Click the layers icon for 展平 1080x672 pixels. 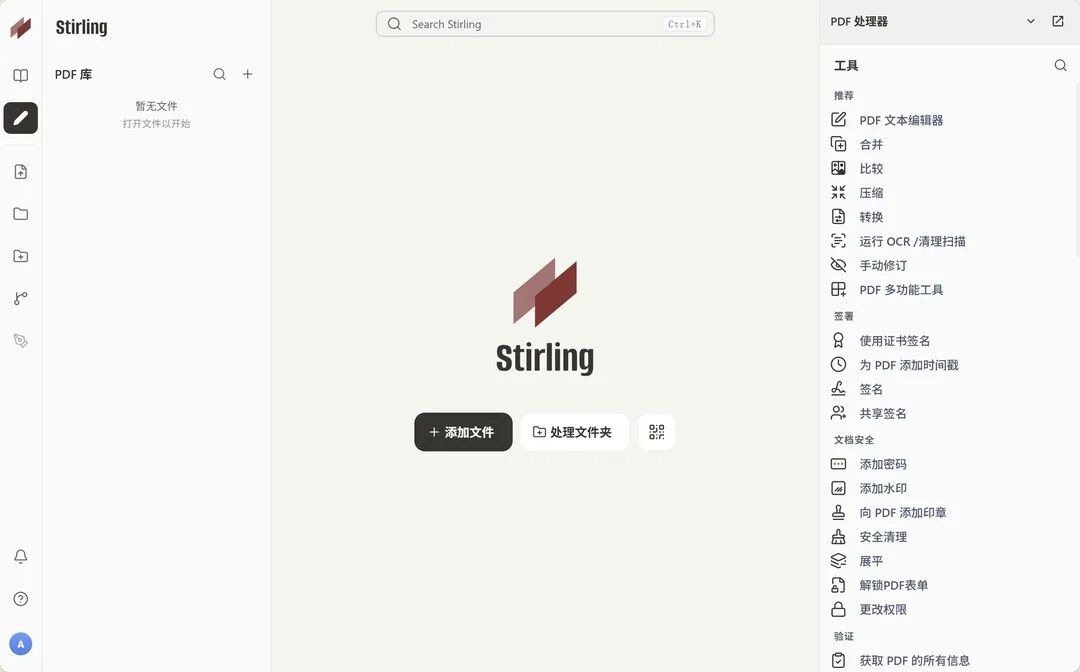pos(838,560)
